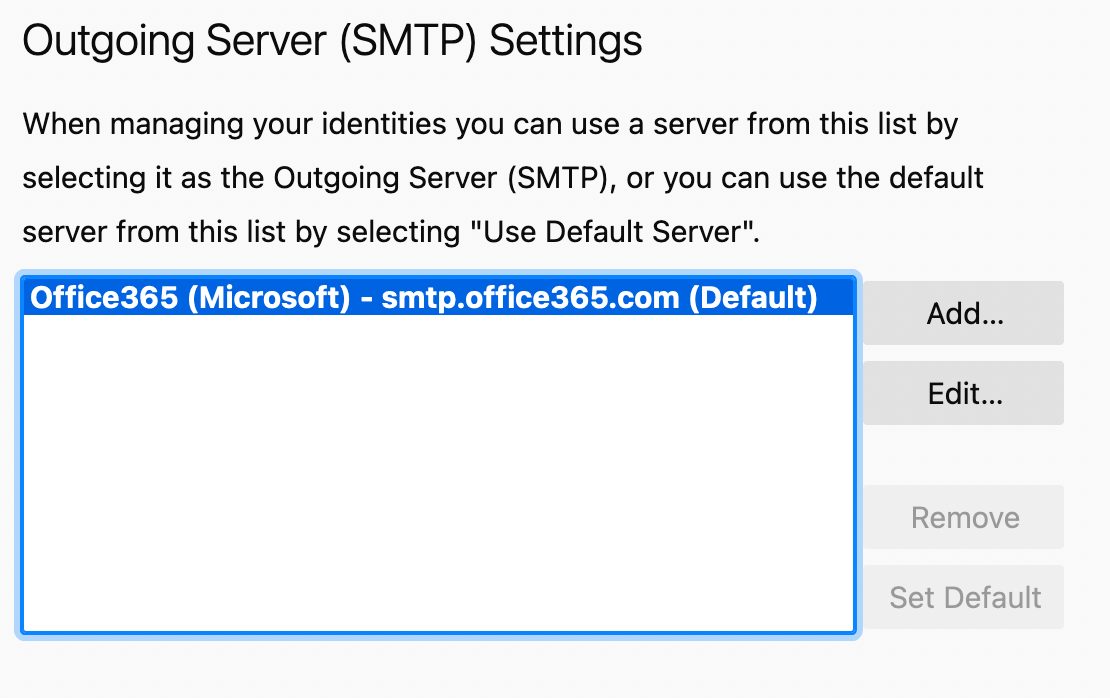Attempt removing the Office365 server
The height and width of the screenshot is (698, 1110).
[963, 517]
